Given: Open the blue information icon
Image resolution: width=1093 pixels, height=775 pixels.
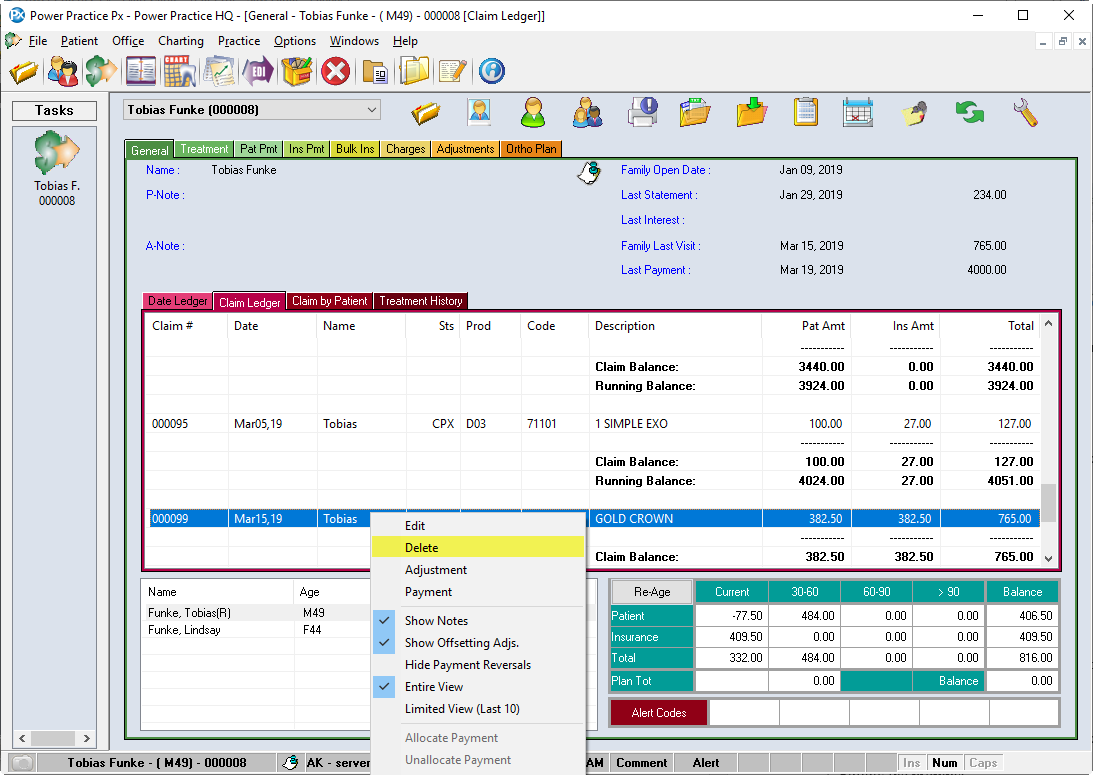Looking at the screenshot, I should (x=491, y=71).
